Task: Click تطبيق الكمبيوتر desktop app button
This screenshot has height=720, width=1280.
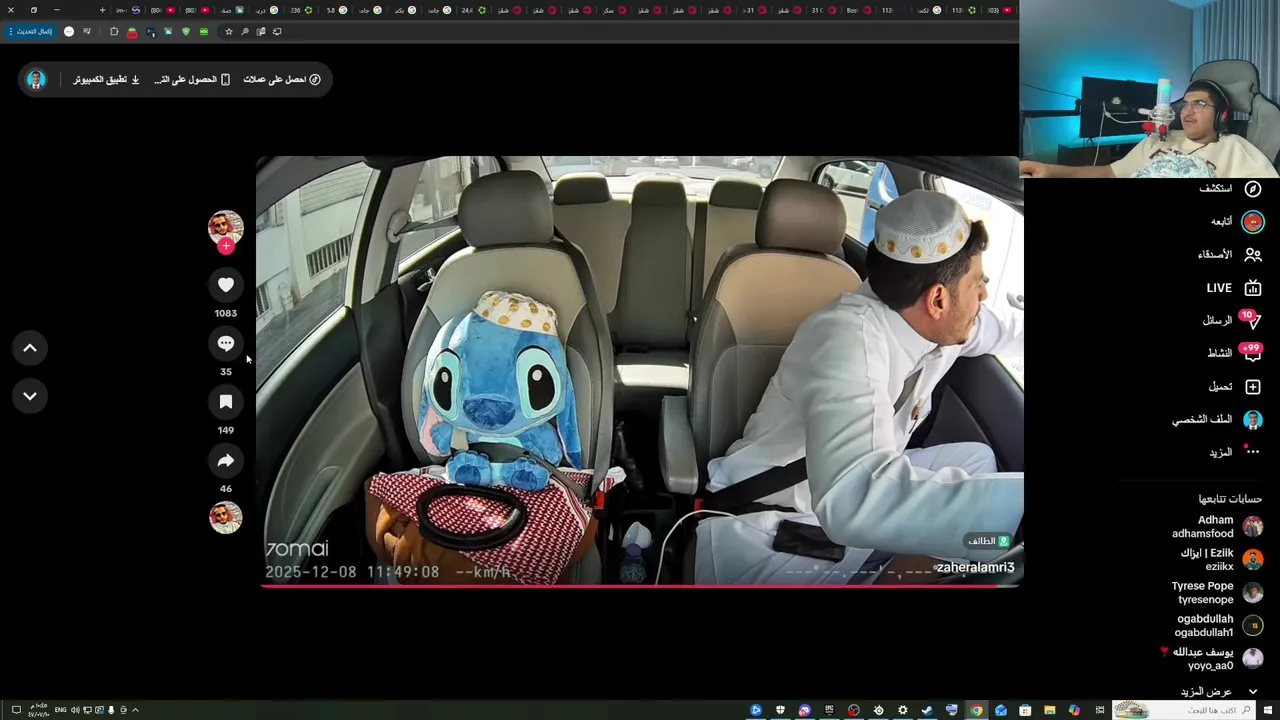Action: 106,79
